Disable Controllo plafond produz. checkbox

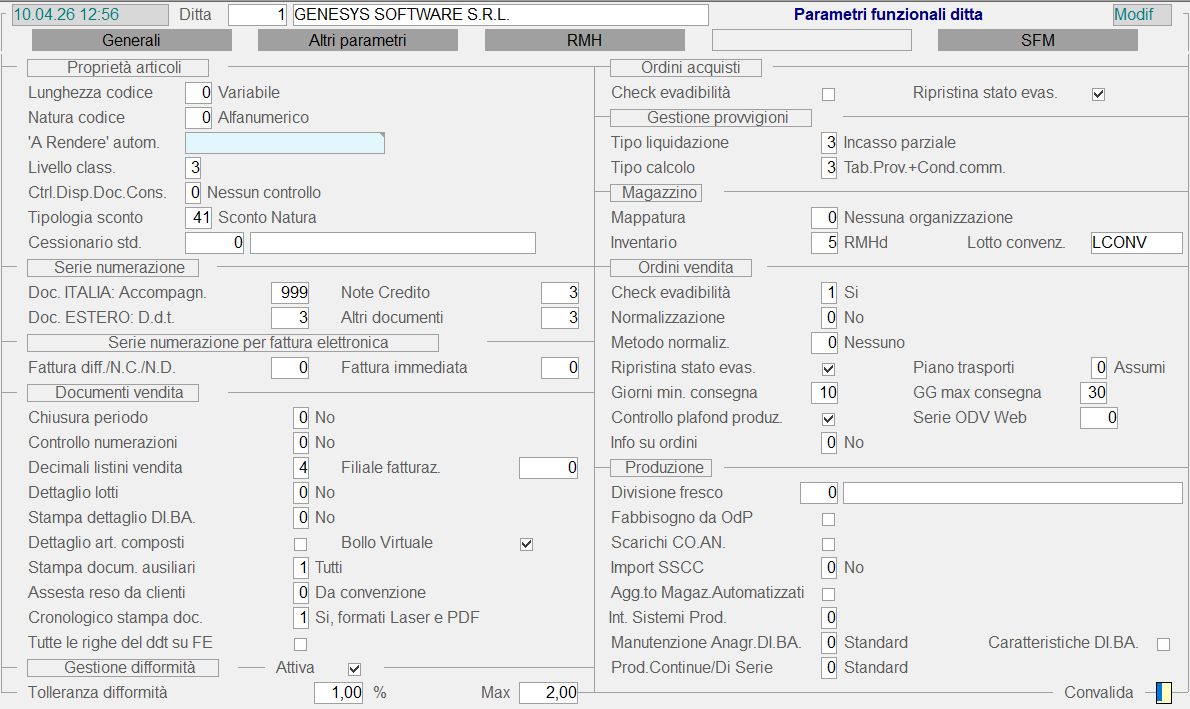click(x=828, y=419)
